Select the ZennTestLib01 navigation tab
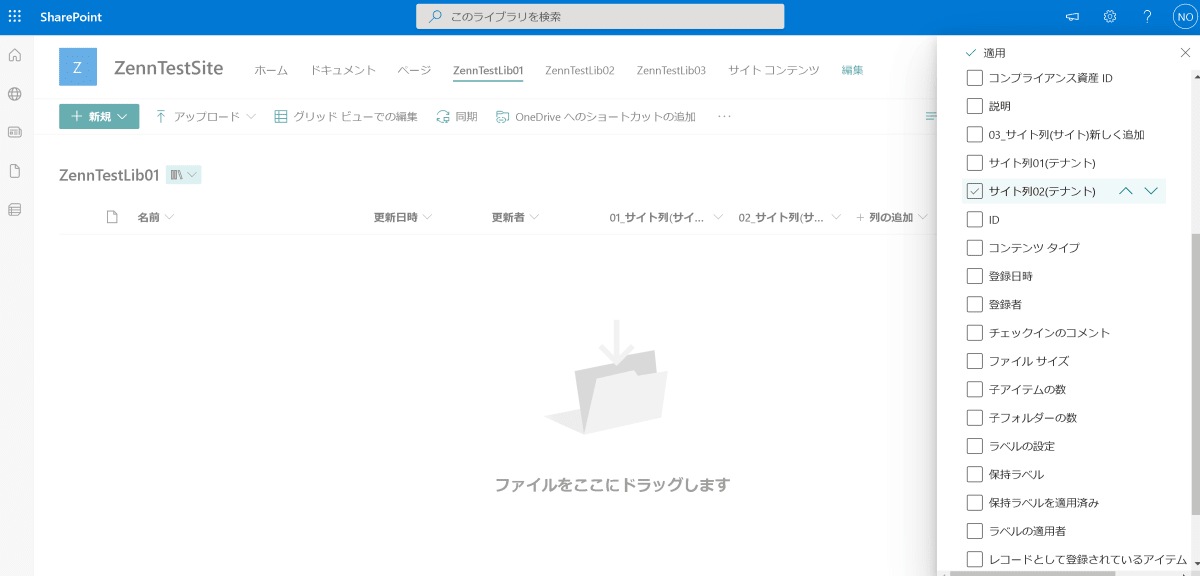 point(488,70)
